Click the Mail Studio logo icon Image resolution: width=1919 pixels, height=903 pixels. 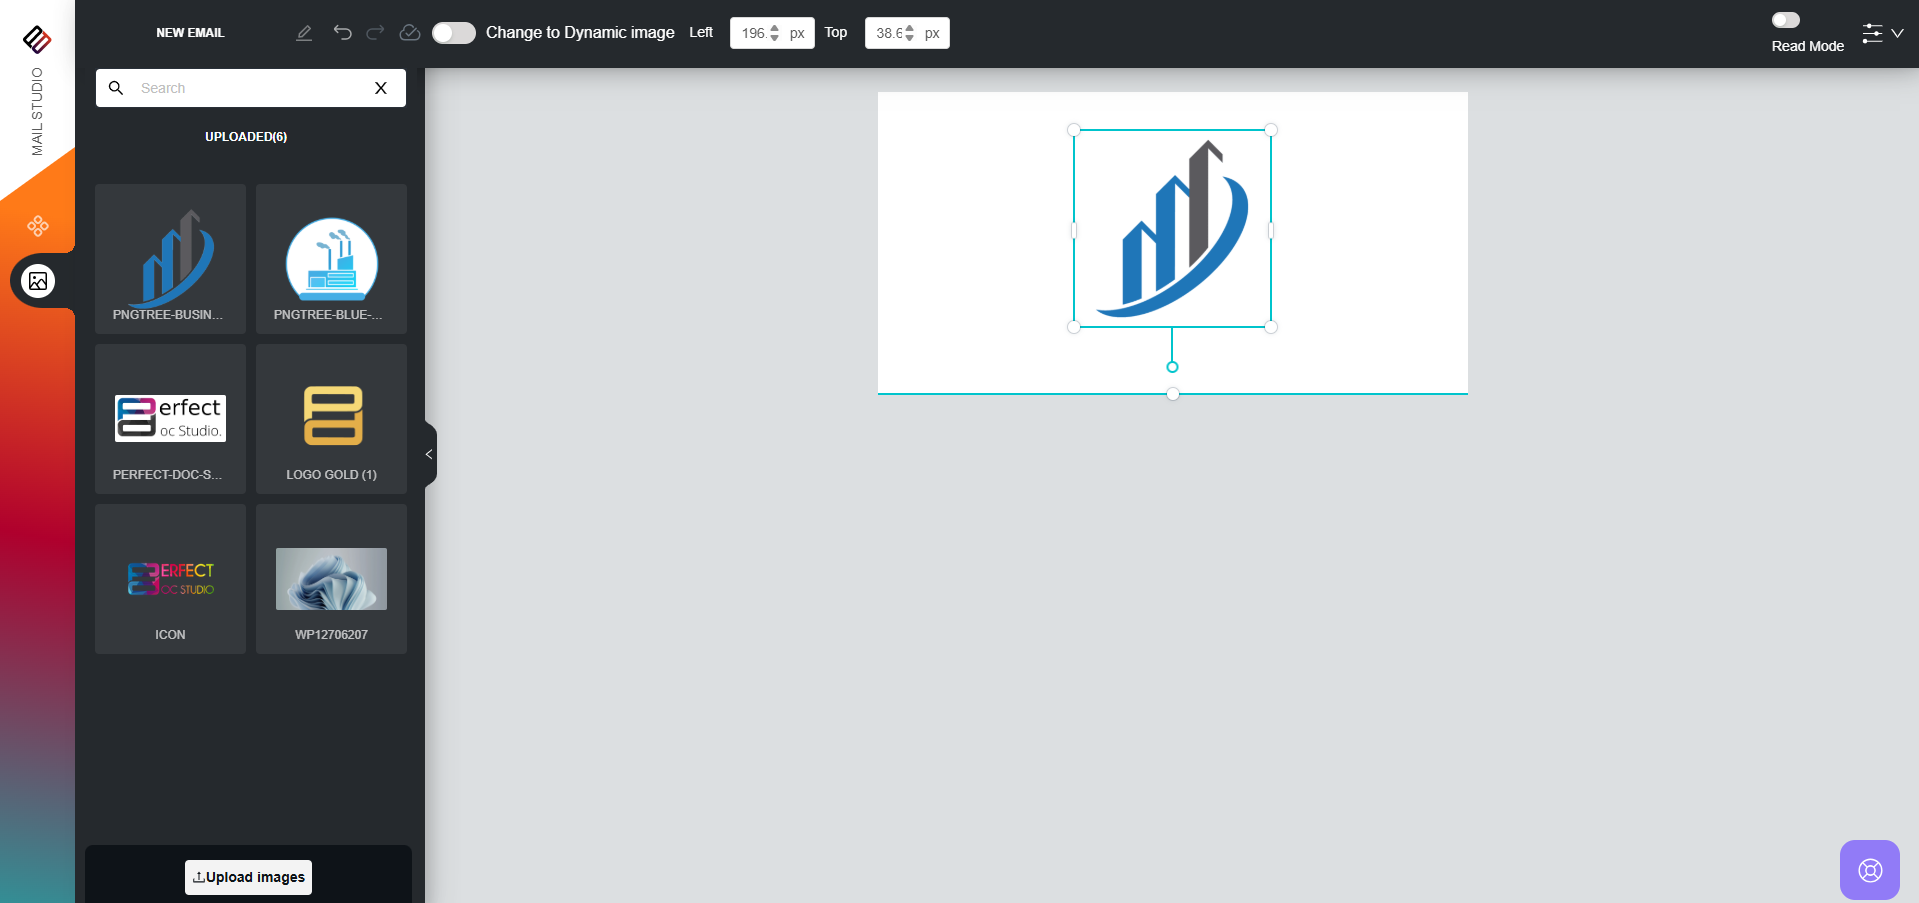[x=37, y=39]
